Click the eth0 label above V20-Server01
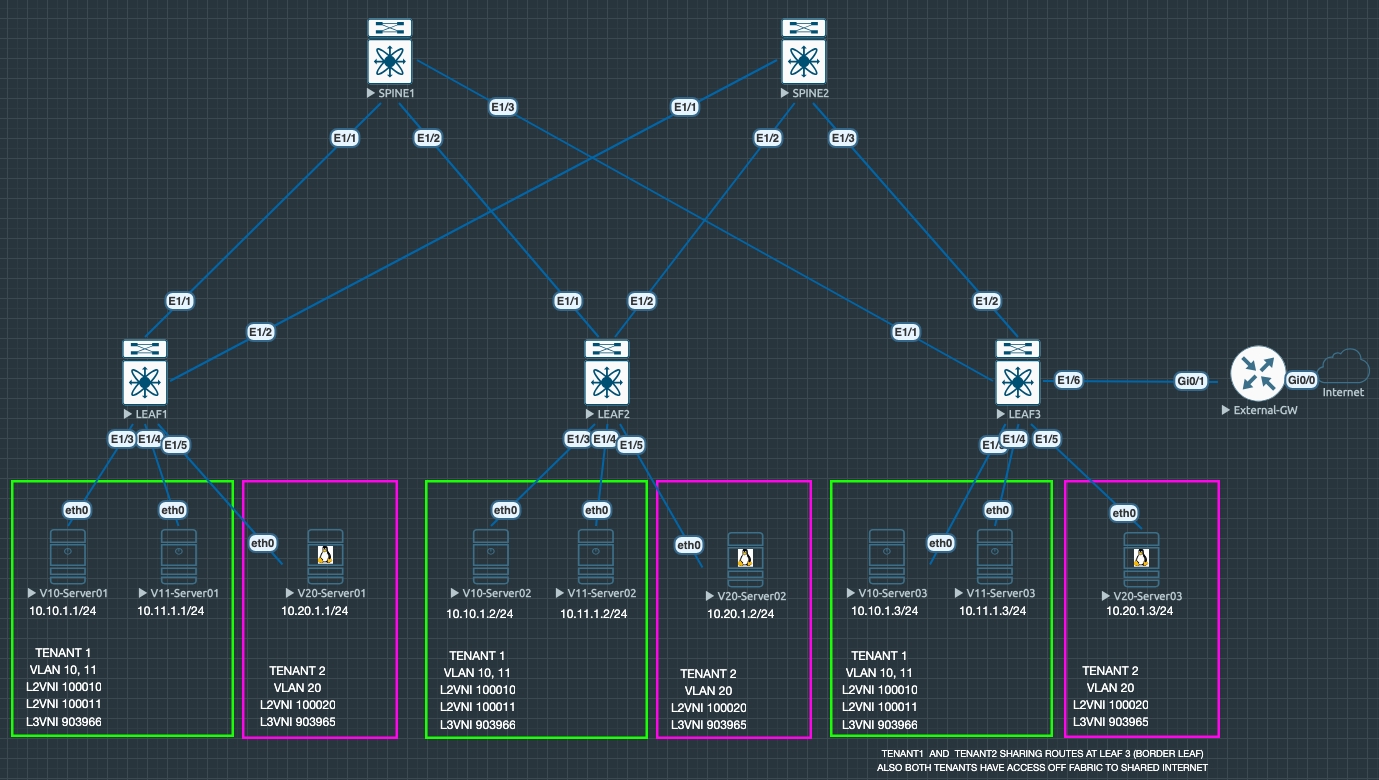Image resolution: width=1379 pixels, height=780 pixels. click(x=263, y=543)
